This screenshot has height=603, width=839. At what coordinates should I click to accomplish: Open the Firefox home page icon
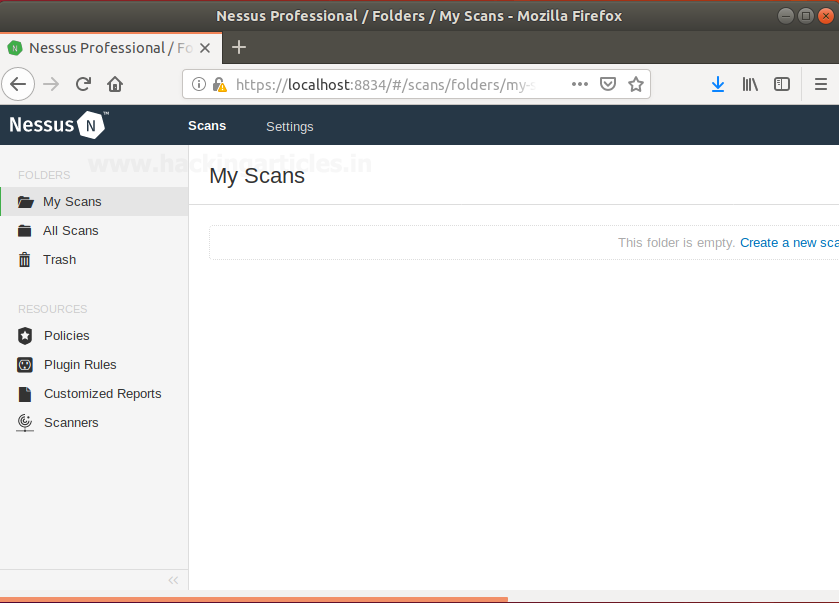tap(115, 84)
